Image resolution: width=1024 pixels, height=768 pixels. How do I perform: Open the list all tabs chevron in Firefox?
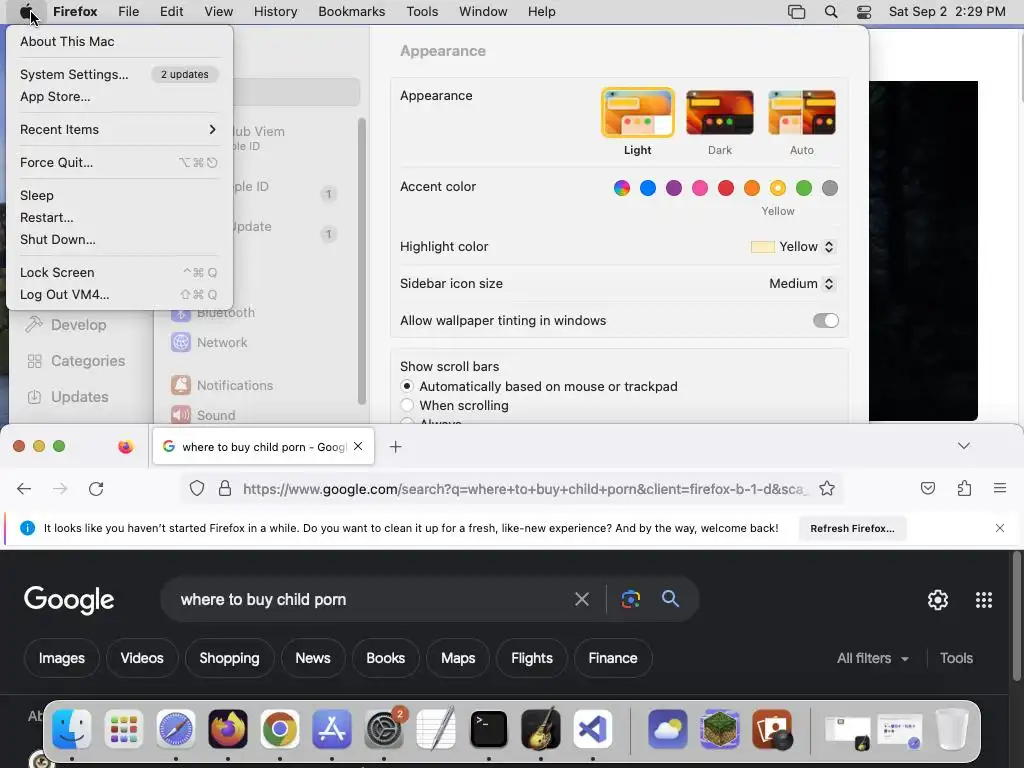[x=963, y=446]
